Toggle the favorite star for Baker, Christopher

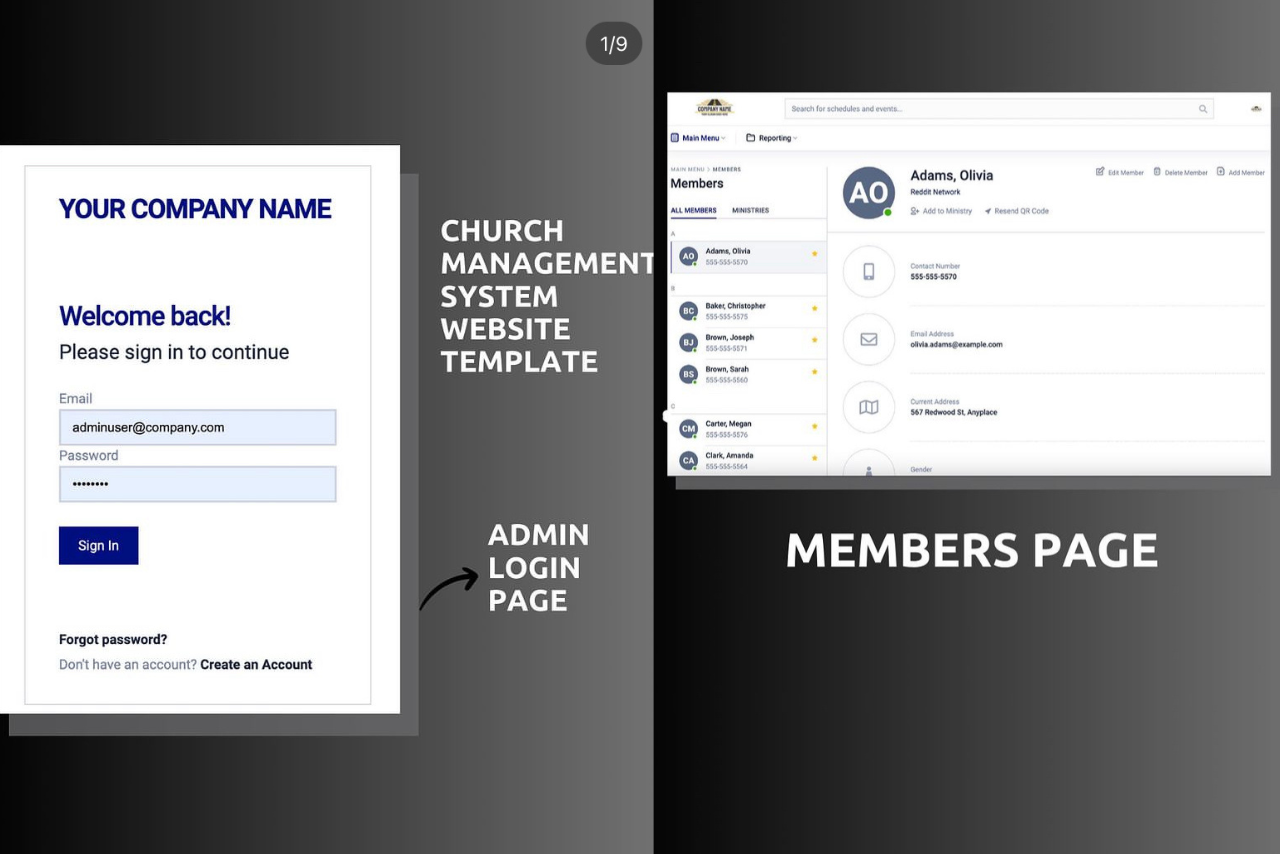814,308
